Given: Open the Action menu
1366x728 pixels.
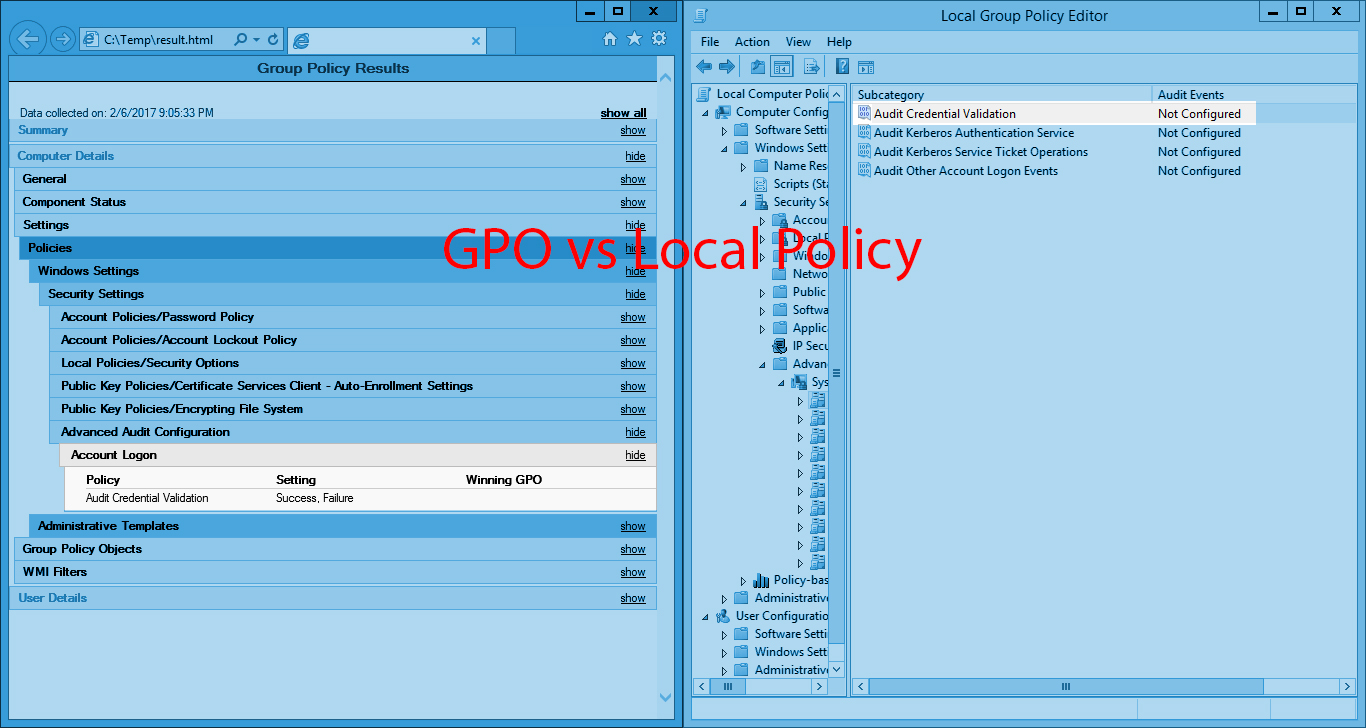Looking at the screenshot, I should click(x=752, y=42).
